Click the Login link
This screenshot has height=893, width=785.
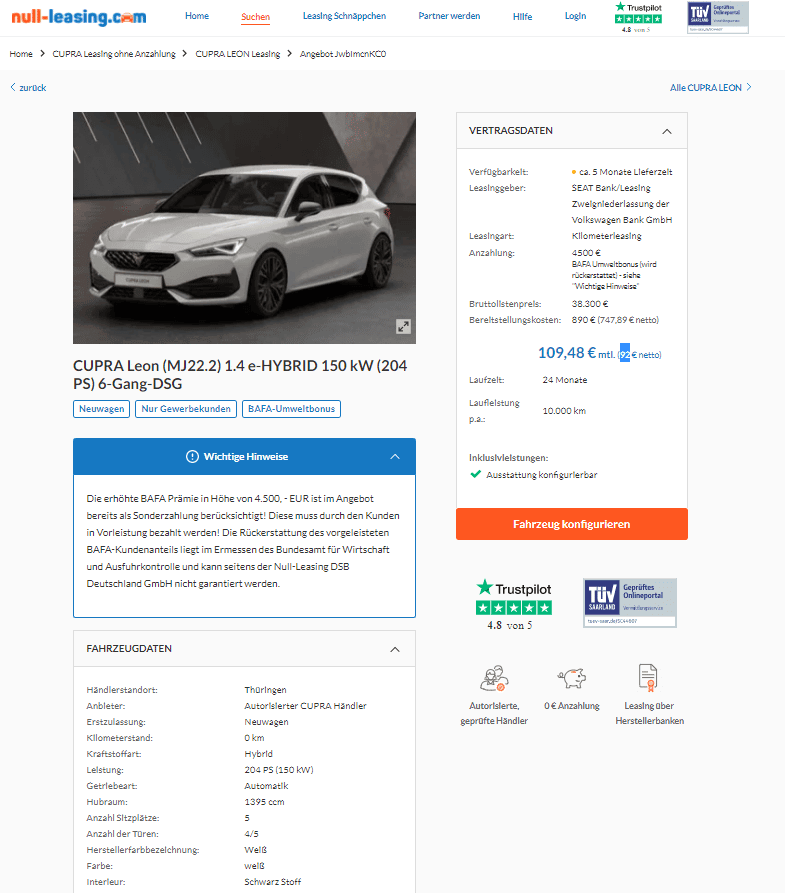(575, 16)
